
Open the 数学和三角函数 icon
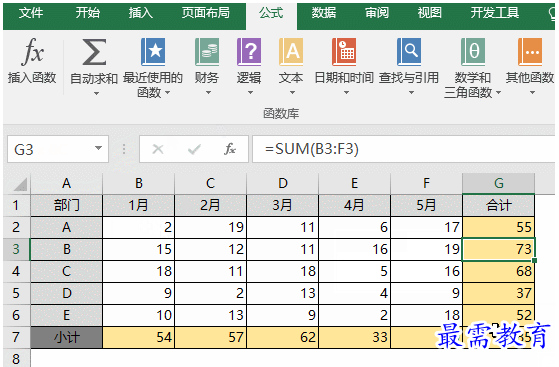coord(473,52)
